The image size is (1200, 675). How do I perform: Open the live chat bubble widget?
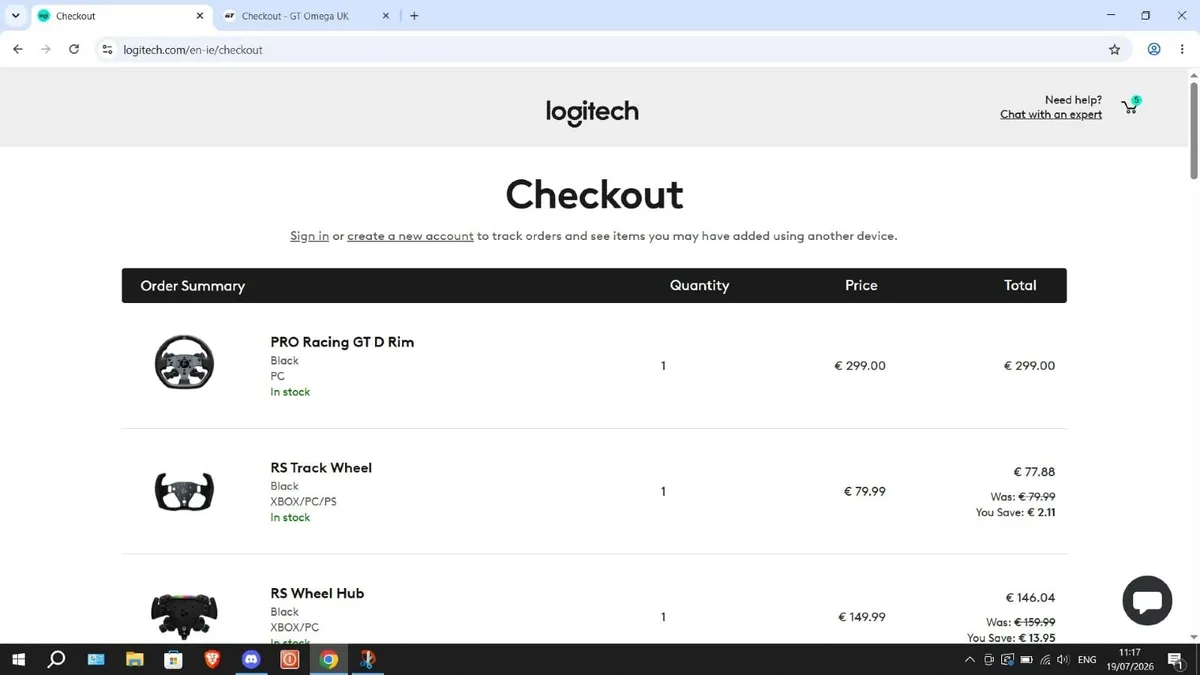(x=1147, y=601)
